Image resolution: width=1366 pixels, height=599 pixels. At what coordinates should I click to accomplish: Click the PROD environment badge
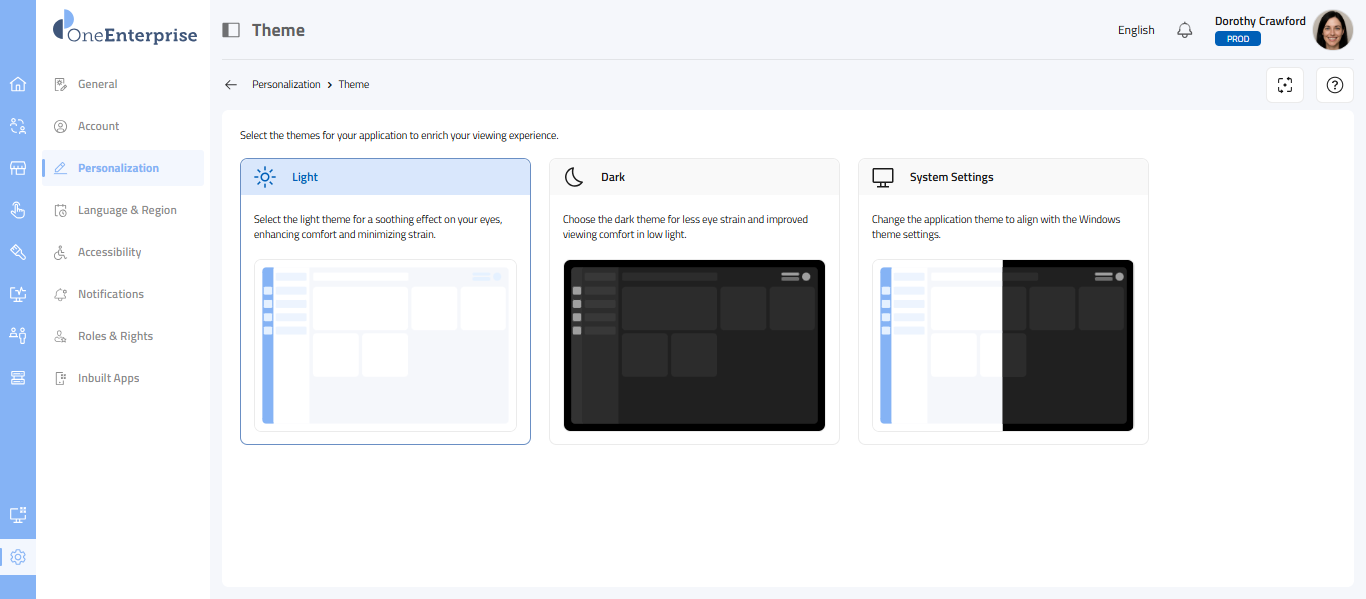[x=1237, y=39]
